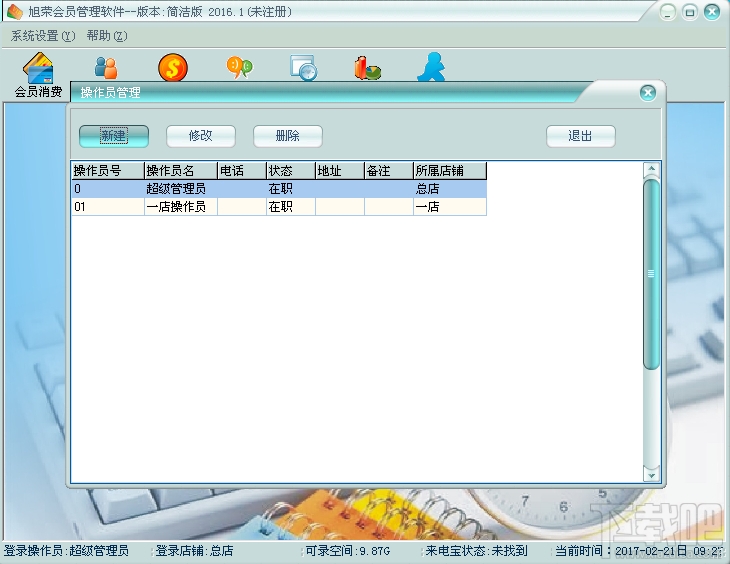730x564 pixels.
Task: Click 可录空间:9.87G in status bar
Action: point(347,551)
